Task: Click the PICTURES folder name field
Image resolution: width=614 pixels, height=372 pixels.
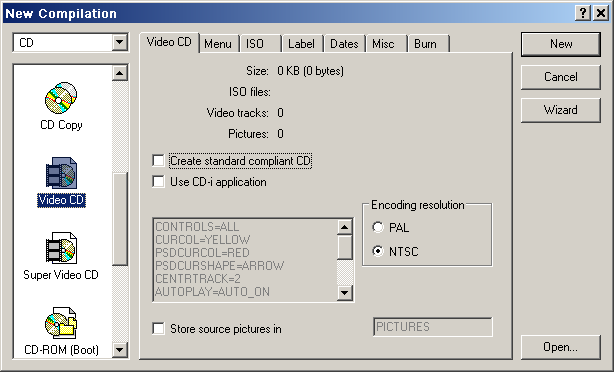Action: pyautogui.click(x=433, y=327)
